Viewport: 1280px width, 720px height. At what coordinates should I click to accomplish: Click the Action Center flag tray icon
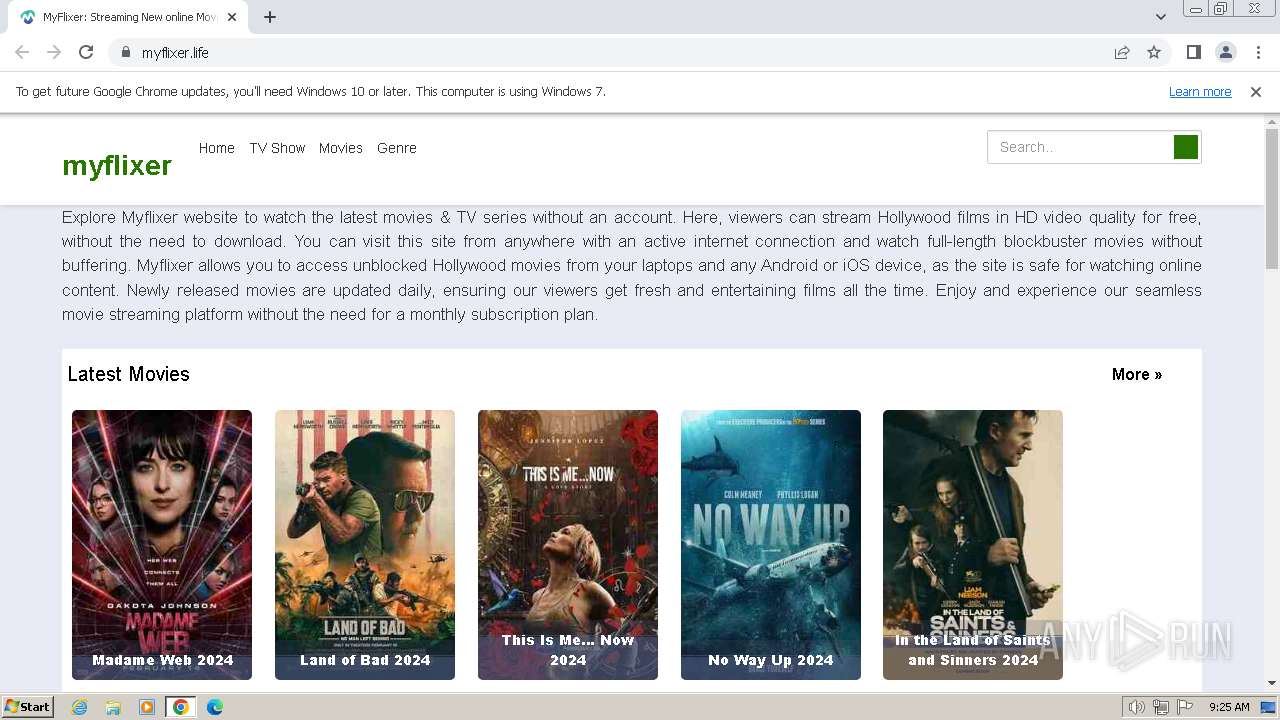pyautogui.click(x=1185, y=707)
